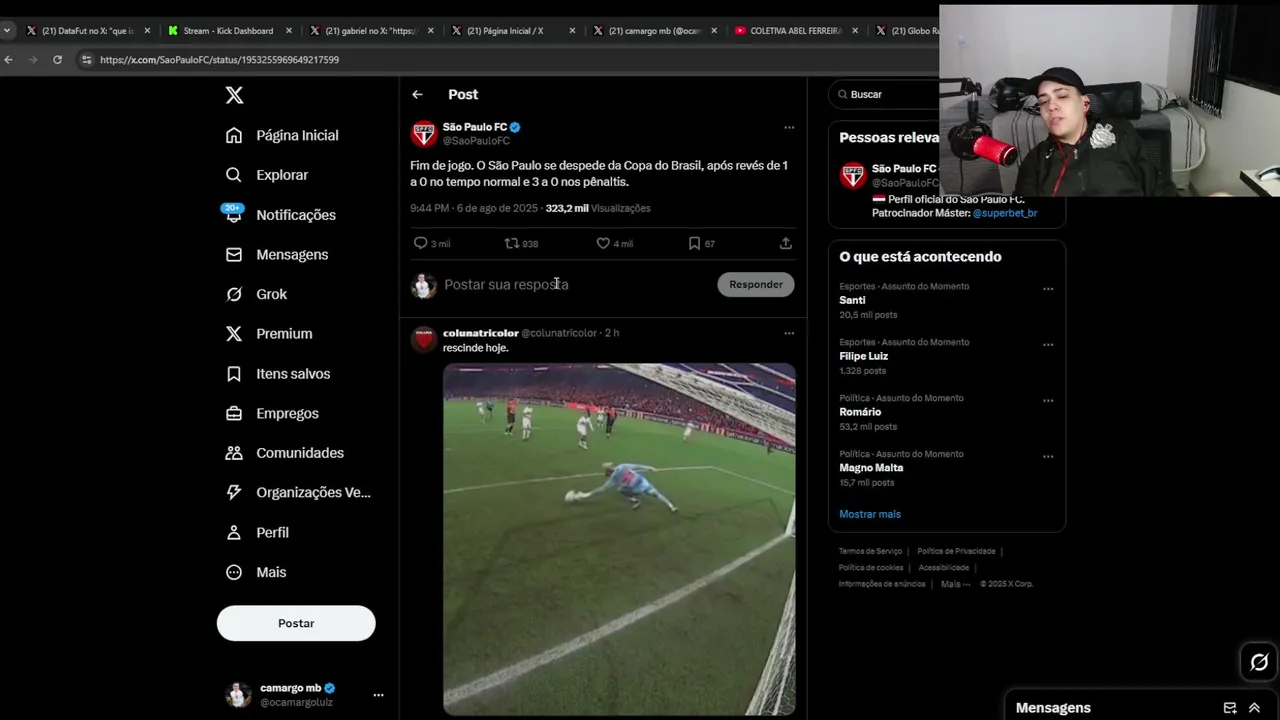Open Acessibilidade footer link
This screenshot has height=720, width=1280.
point(943,567)
